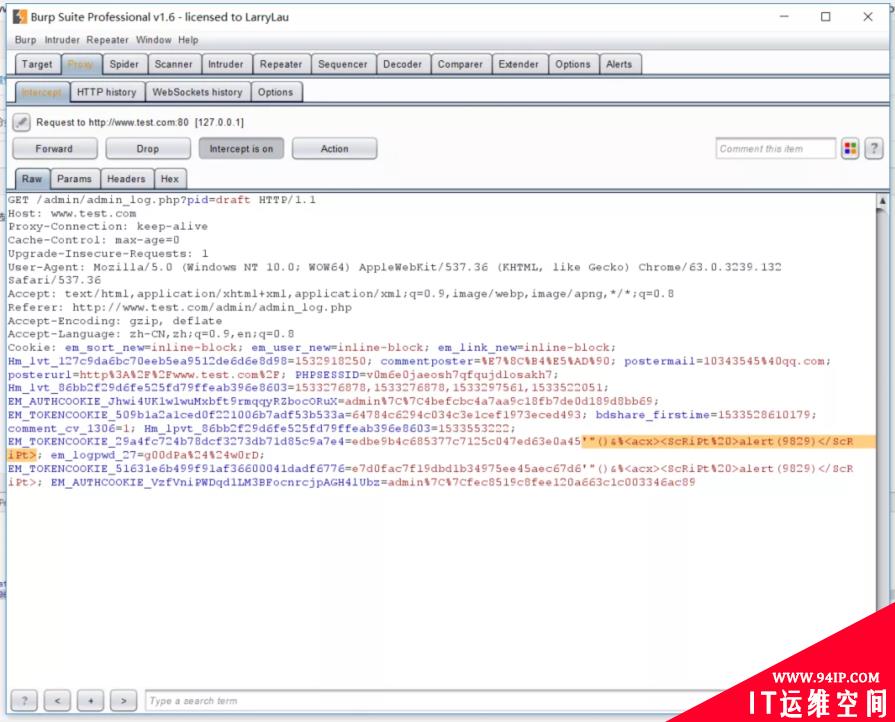895x722 pixels.
Task: Click the GET request line text
Action: (162, 200)
